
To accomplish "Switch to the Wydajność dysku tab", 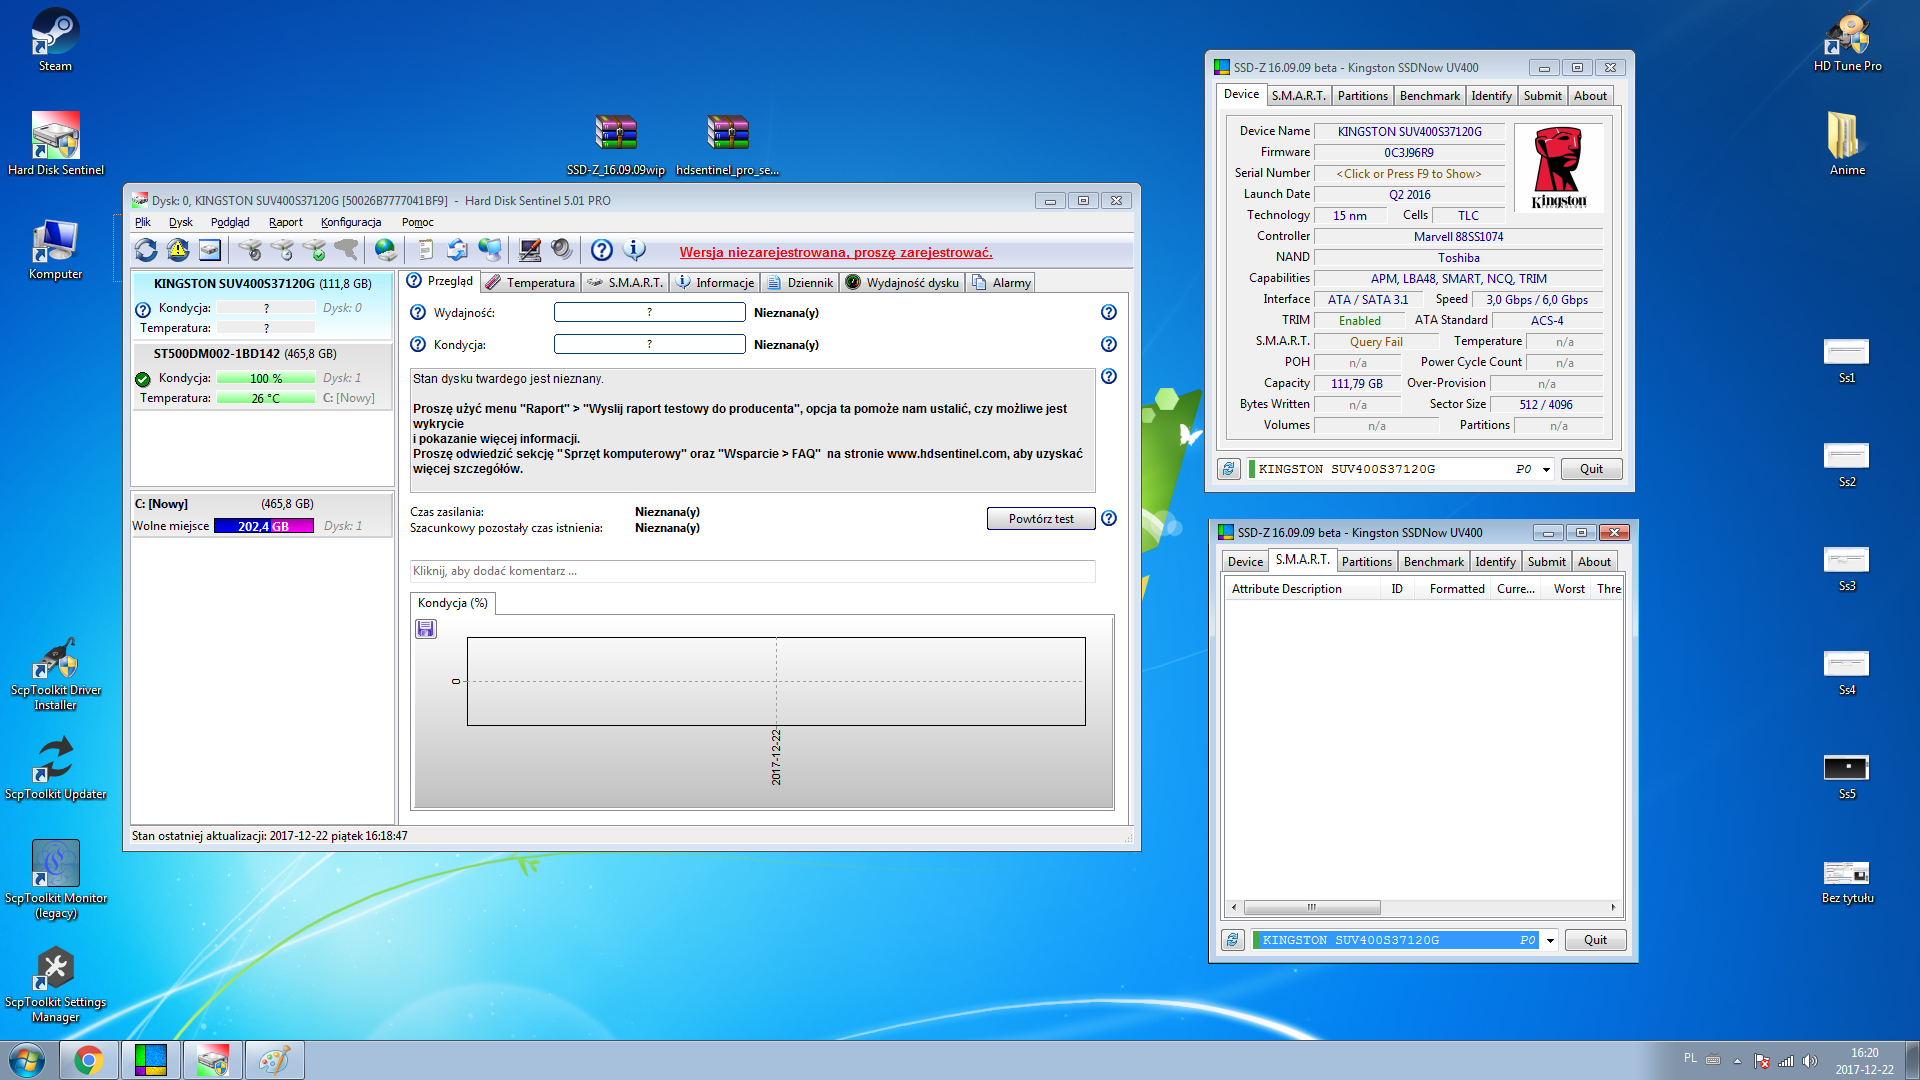I will coord(903,283).
